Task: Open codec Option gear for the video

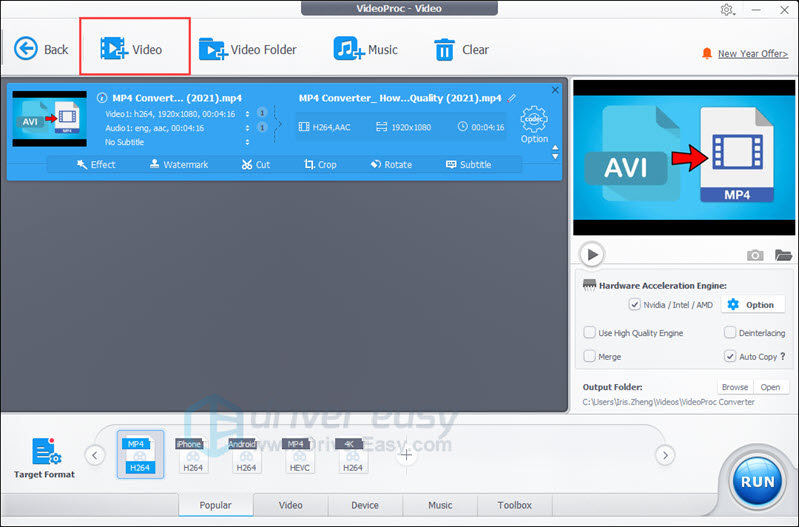Action: pyautogui.click(x=534, y=124)
